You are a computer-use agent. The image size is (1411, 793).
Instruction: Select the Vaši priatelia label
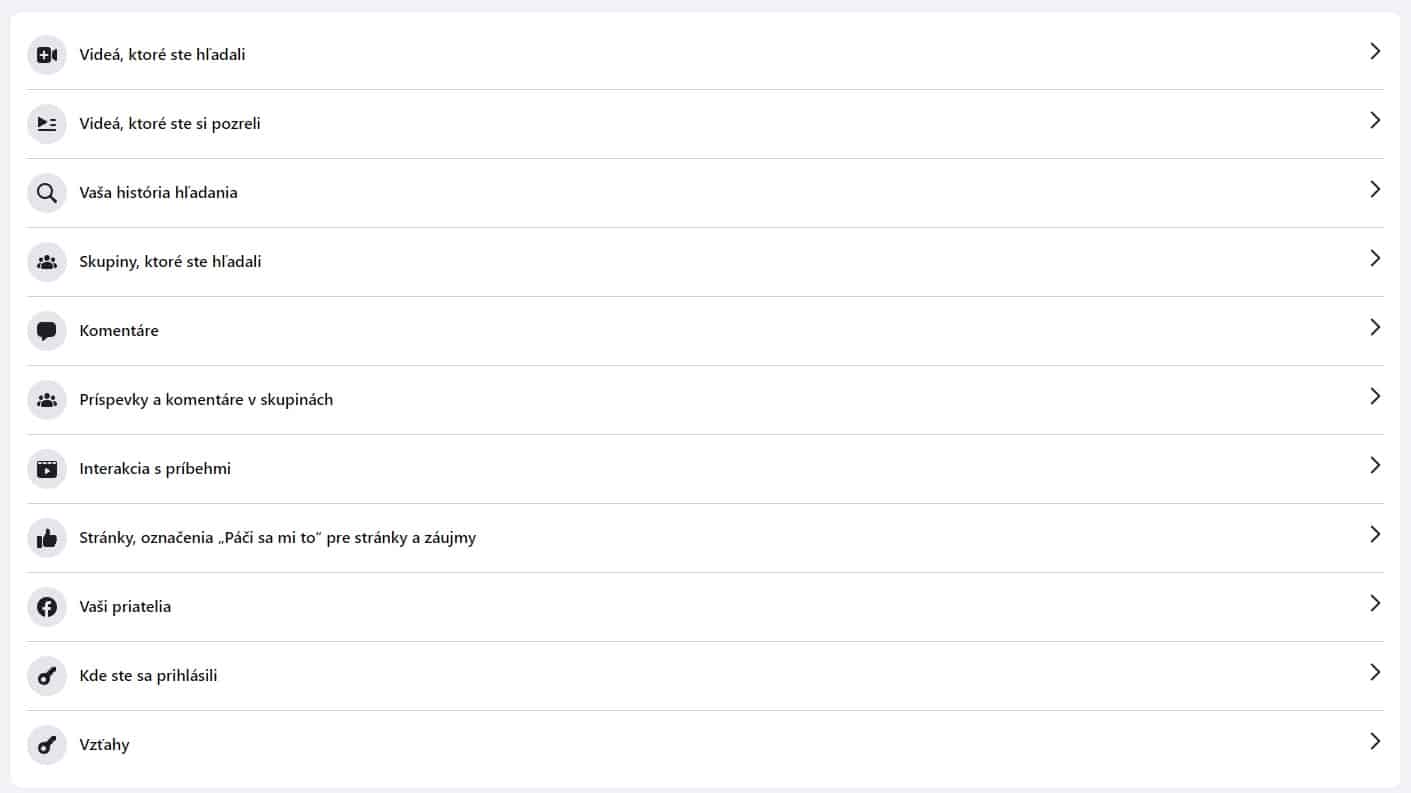click(125, 607)
